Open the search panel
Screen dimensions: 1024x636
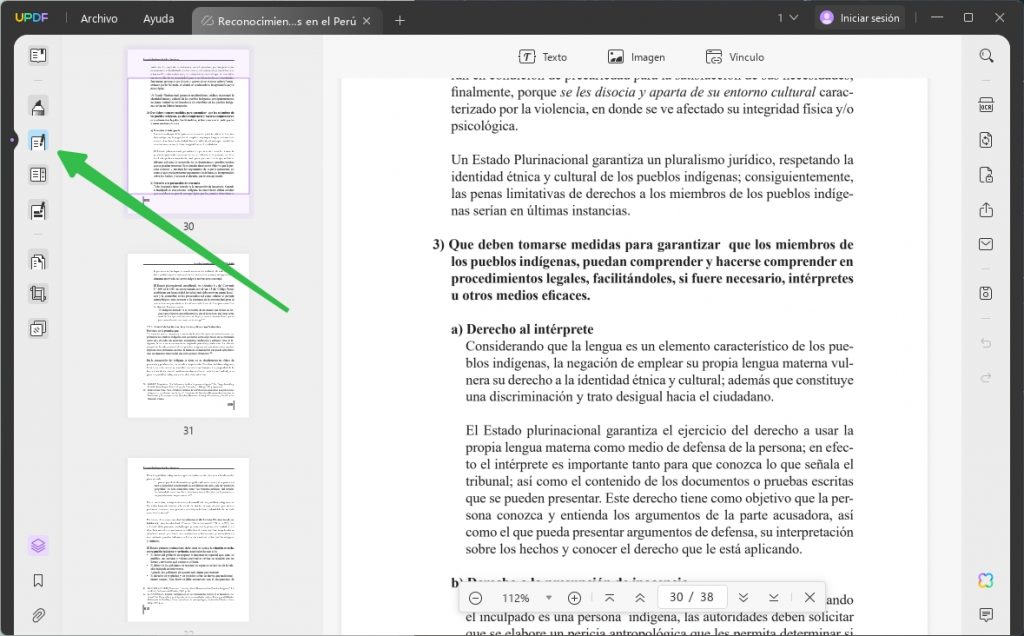[x=986, y=56]
